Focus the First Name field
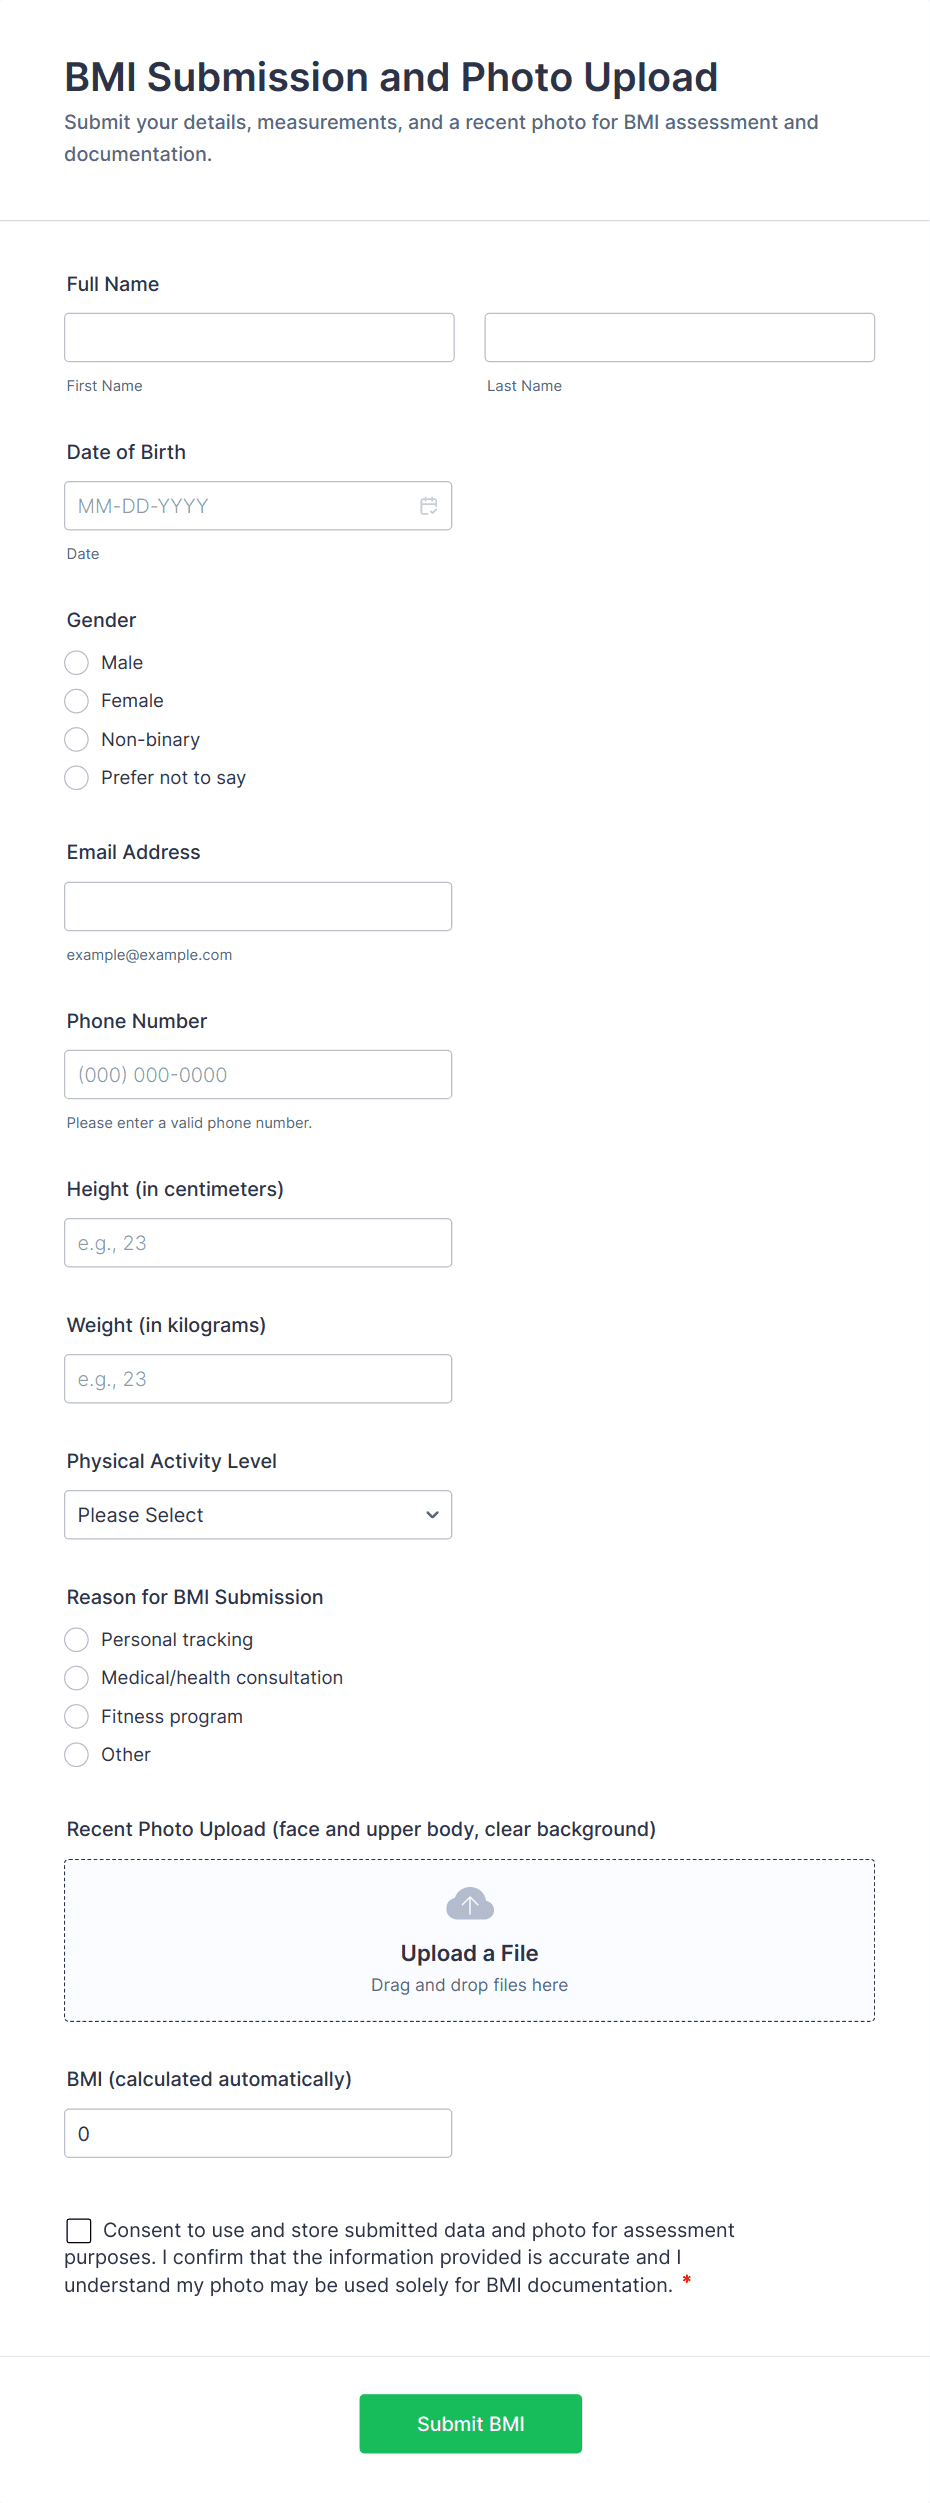The image size is (930, 2503). pos(259,338)
